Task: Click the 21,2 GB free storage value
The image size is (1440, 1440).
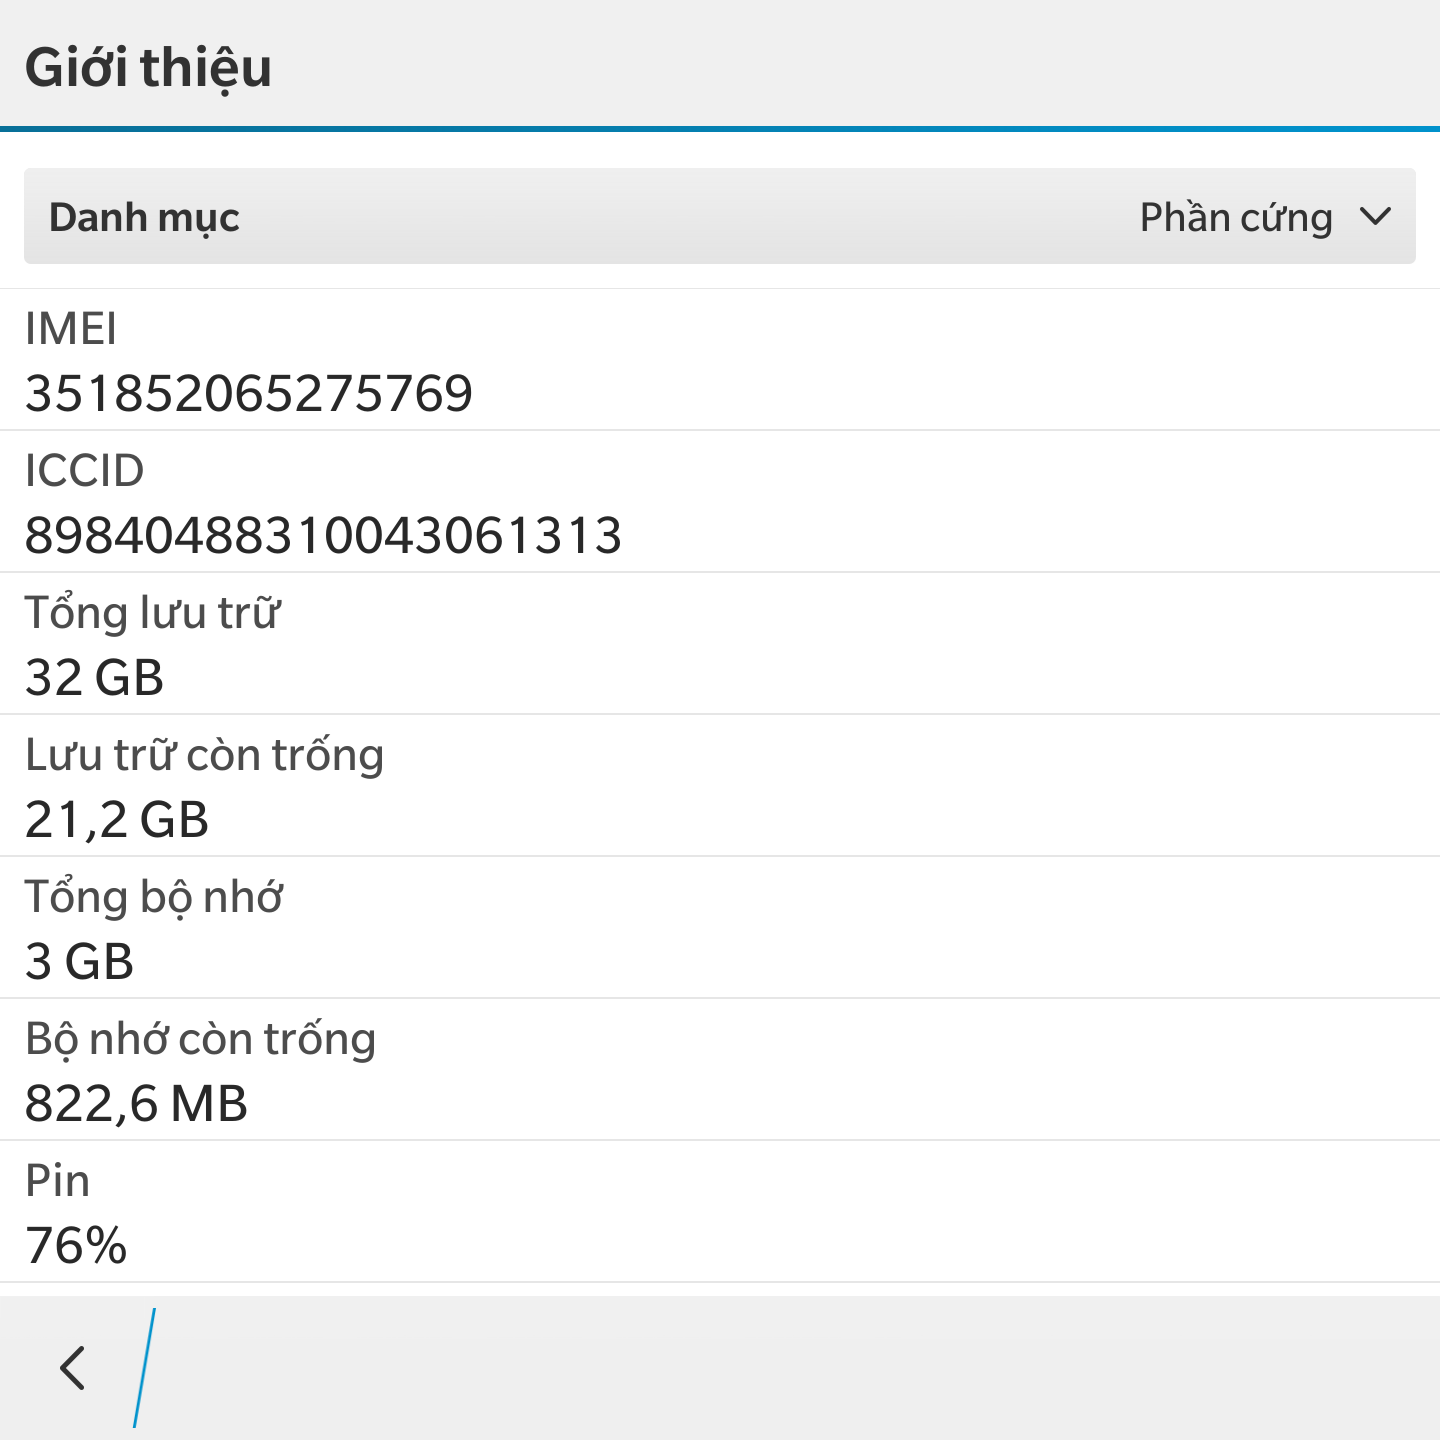Action: [x=117, y=820]
